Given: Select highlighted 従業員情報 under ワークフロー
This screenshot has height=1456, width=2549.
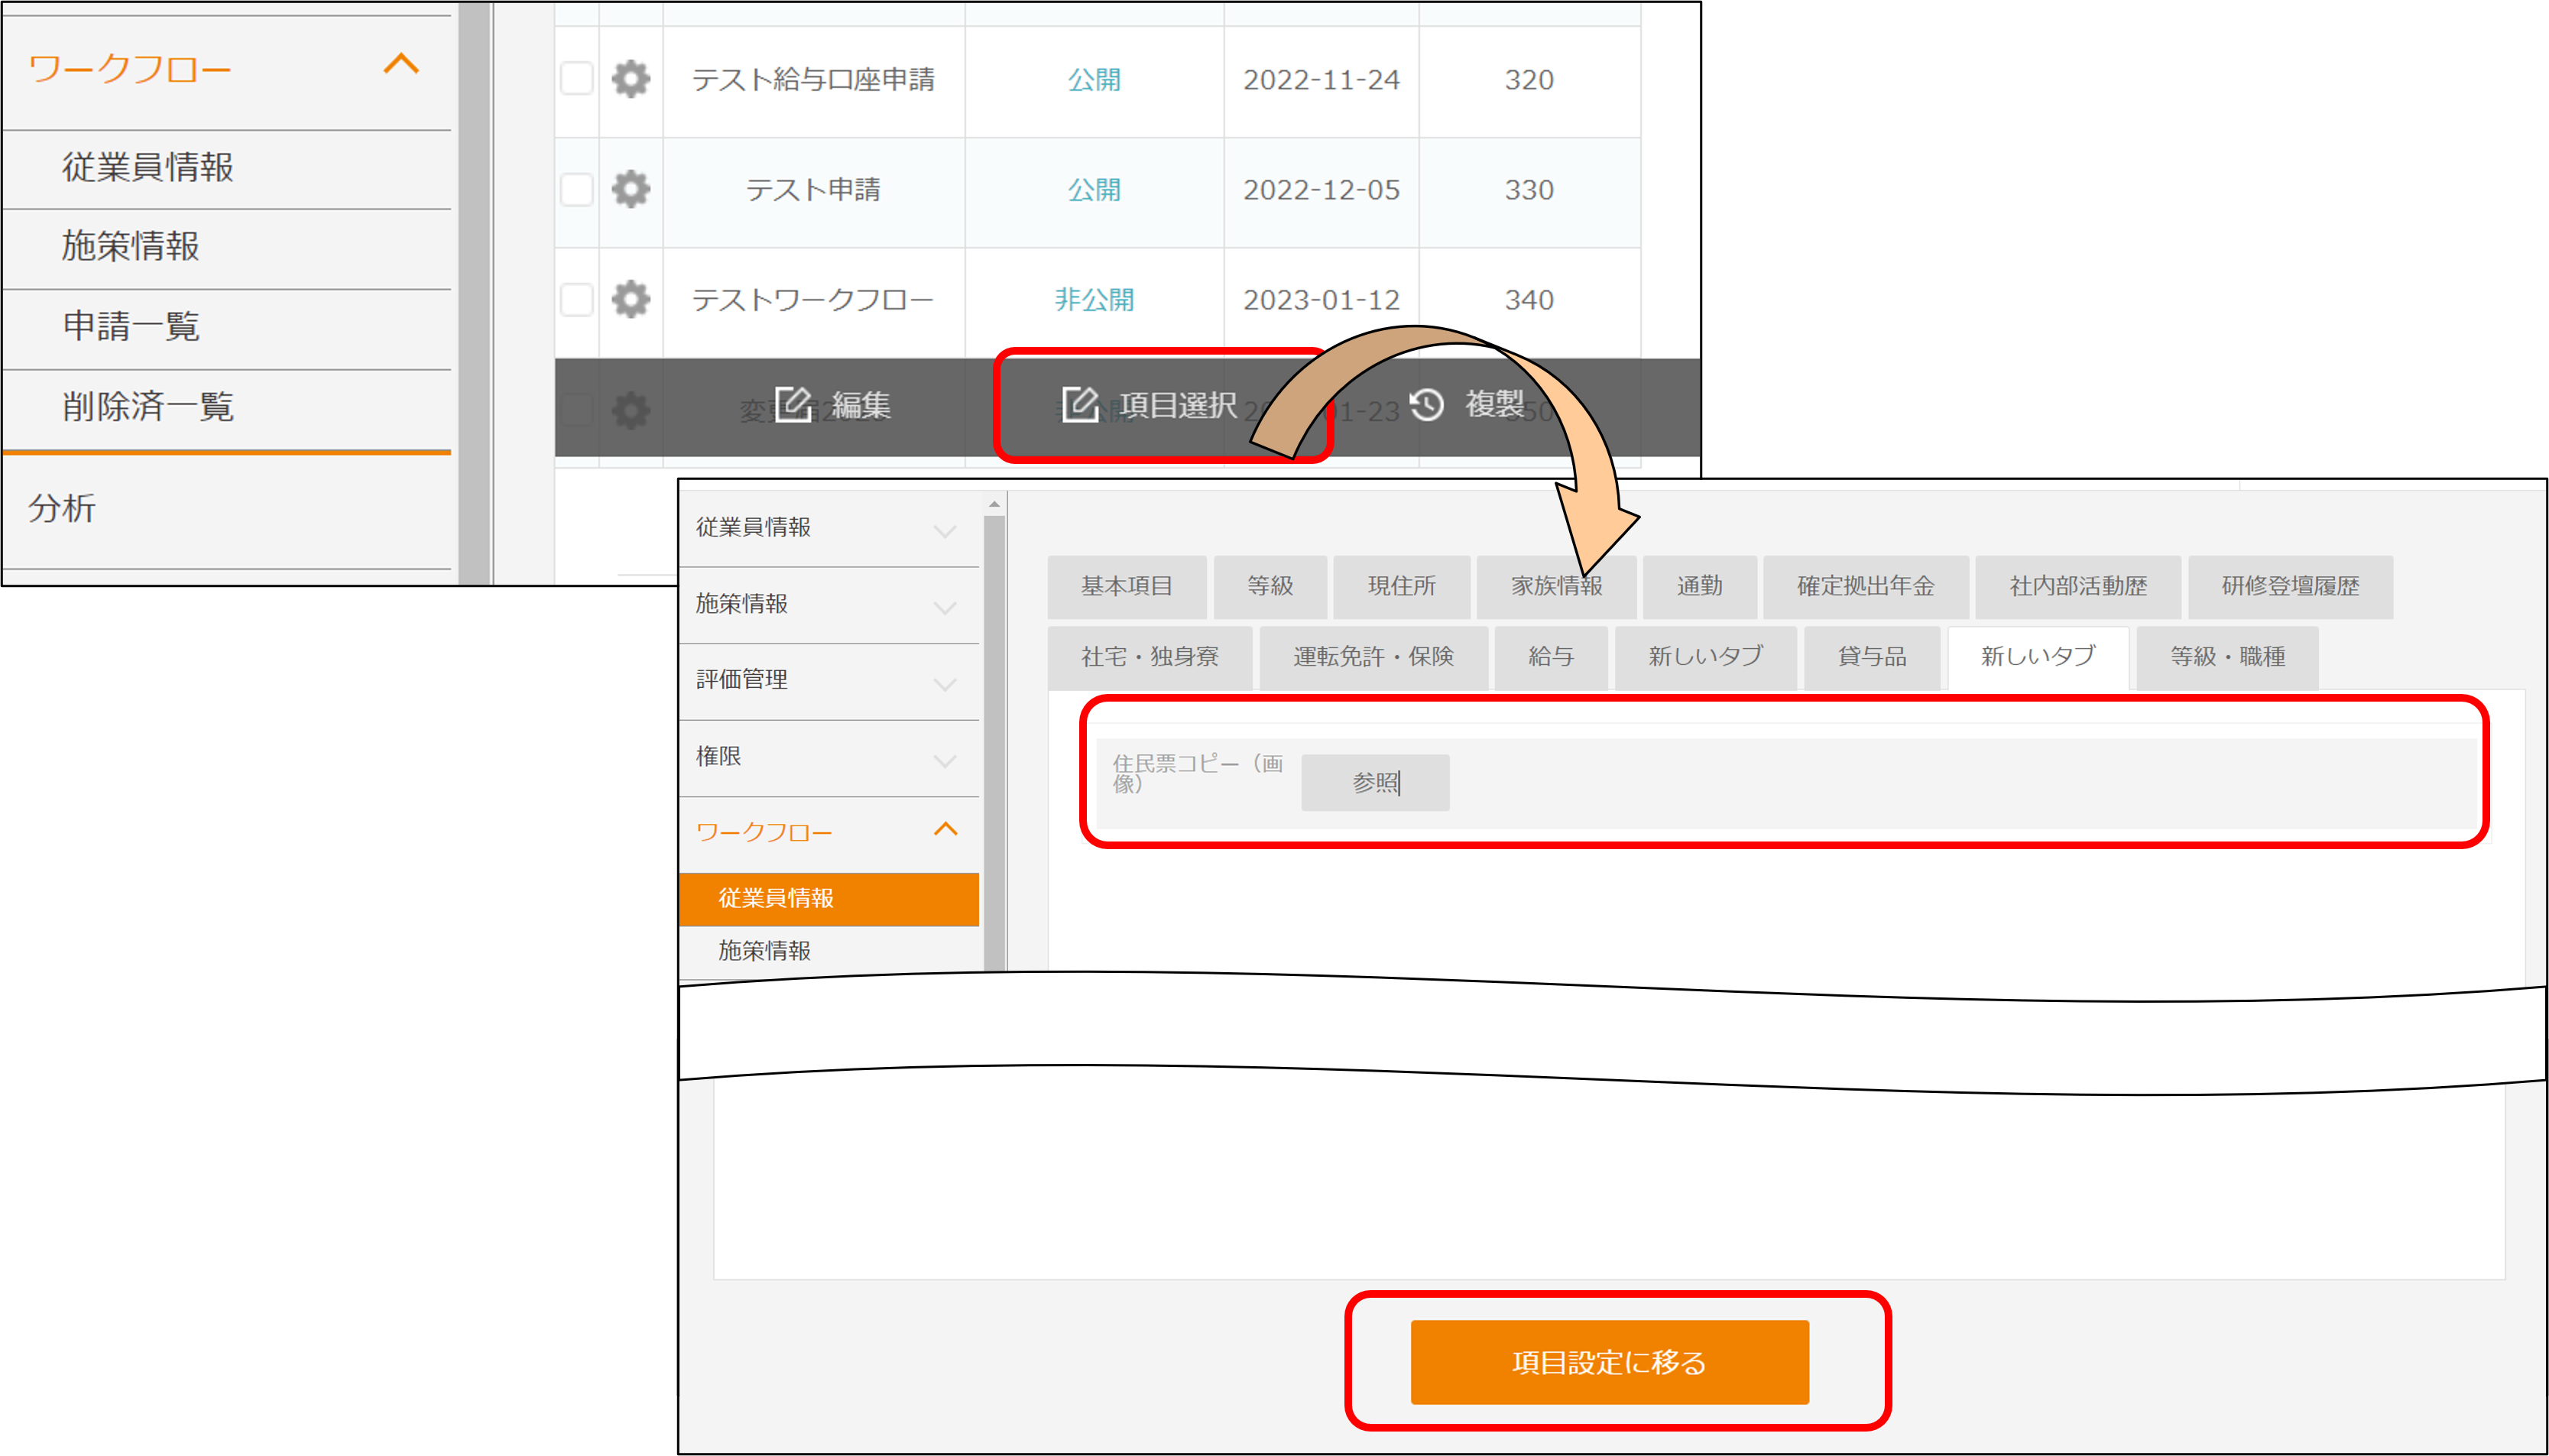Looking at the screenshot, I should coord(829,899).
